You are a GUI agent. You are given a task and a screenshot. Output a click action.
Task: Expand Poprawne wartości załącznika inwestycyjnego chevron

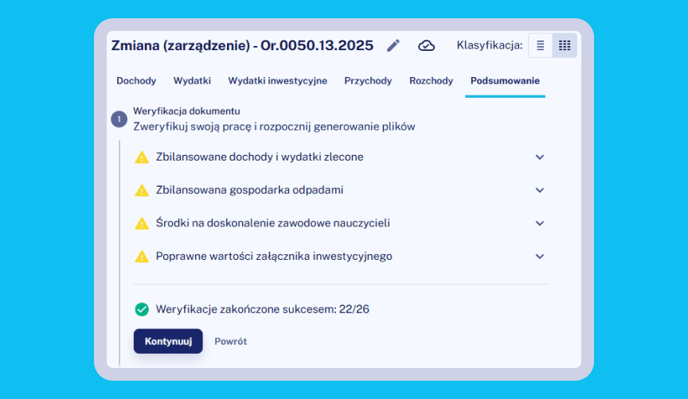540,256
